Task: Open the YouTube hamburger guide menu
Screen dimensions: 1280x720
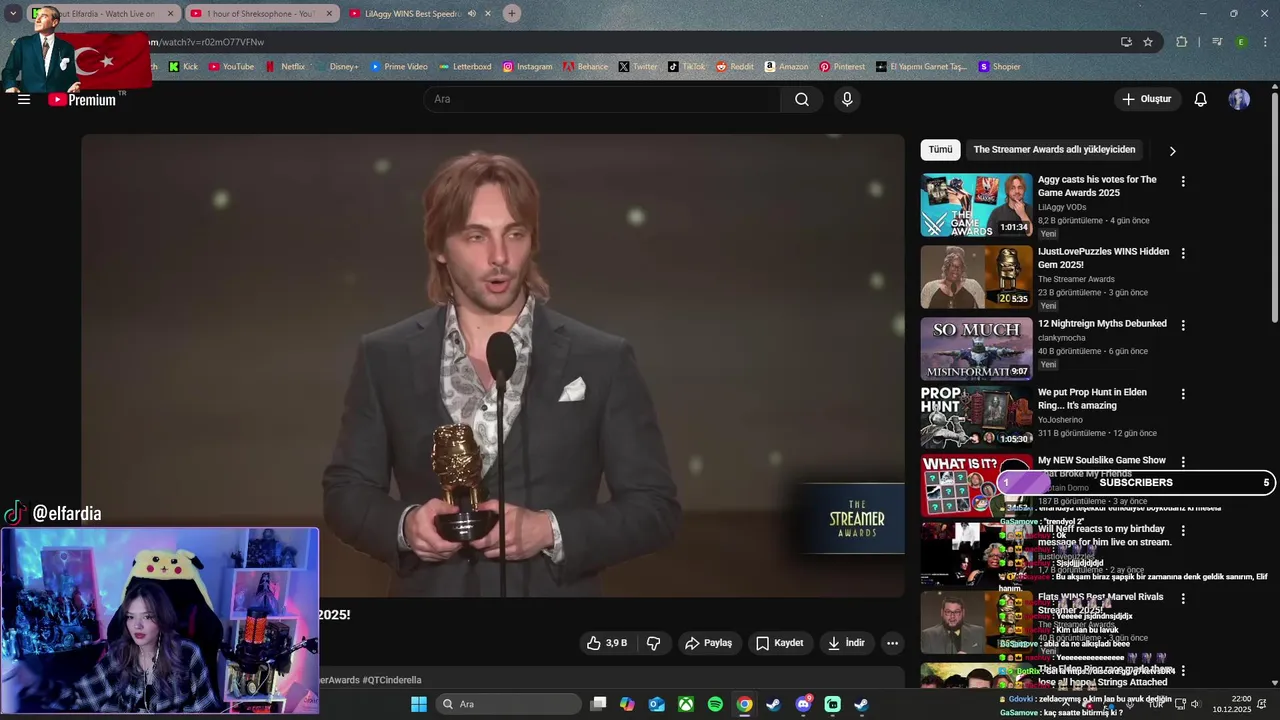Action: coord(24,99)
